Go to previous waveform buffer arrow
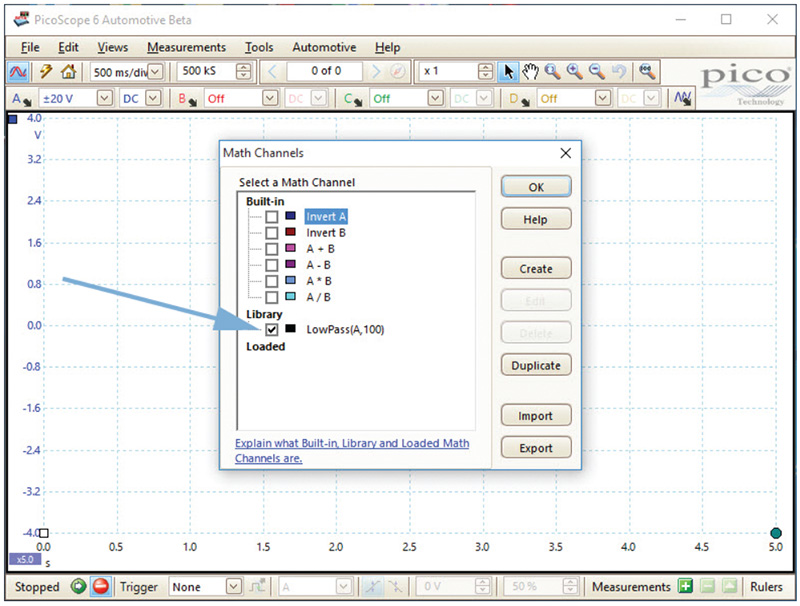The image size is (800, 606). (x=272, y=71)
